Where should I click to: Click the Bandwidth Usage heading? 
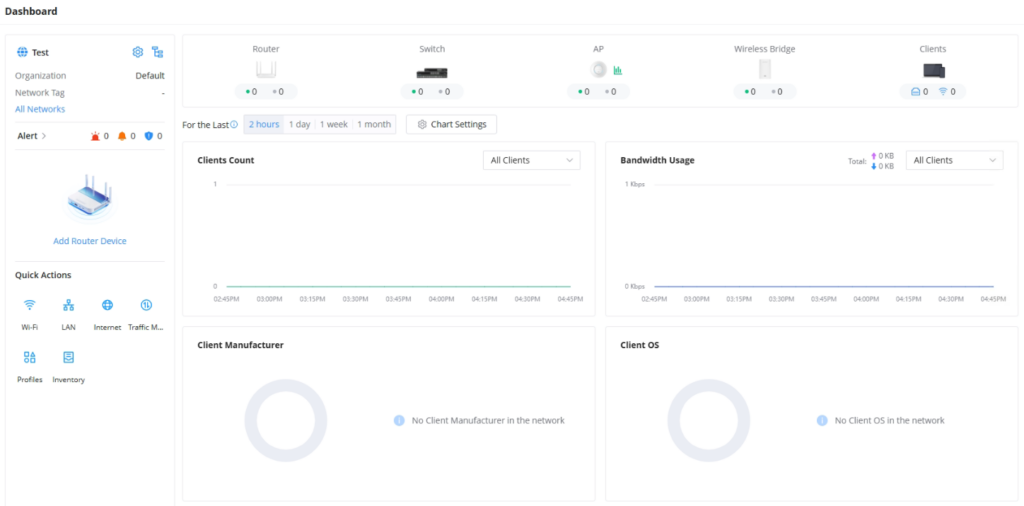(x=658, y=160)
